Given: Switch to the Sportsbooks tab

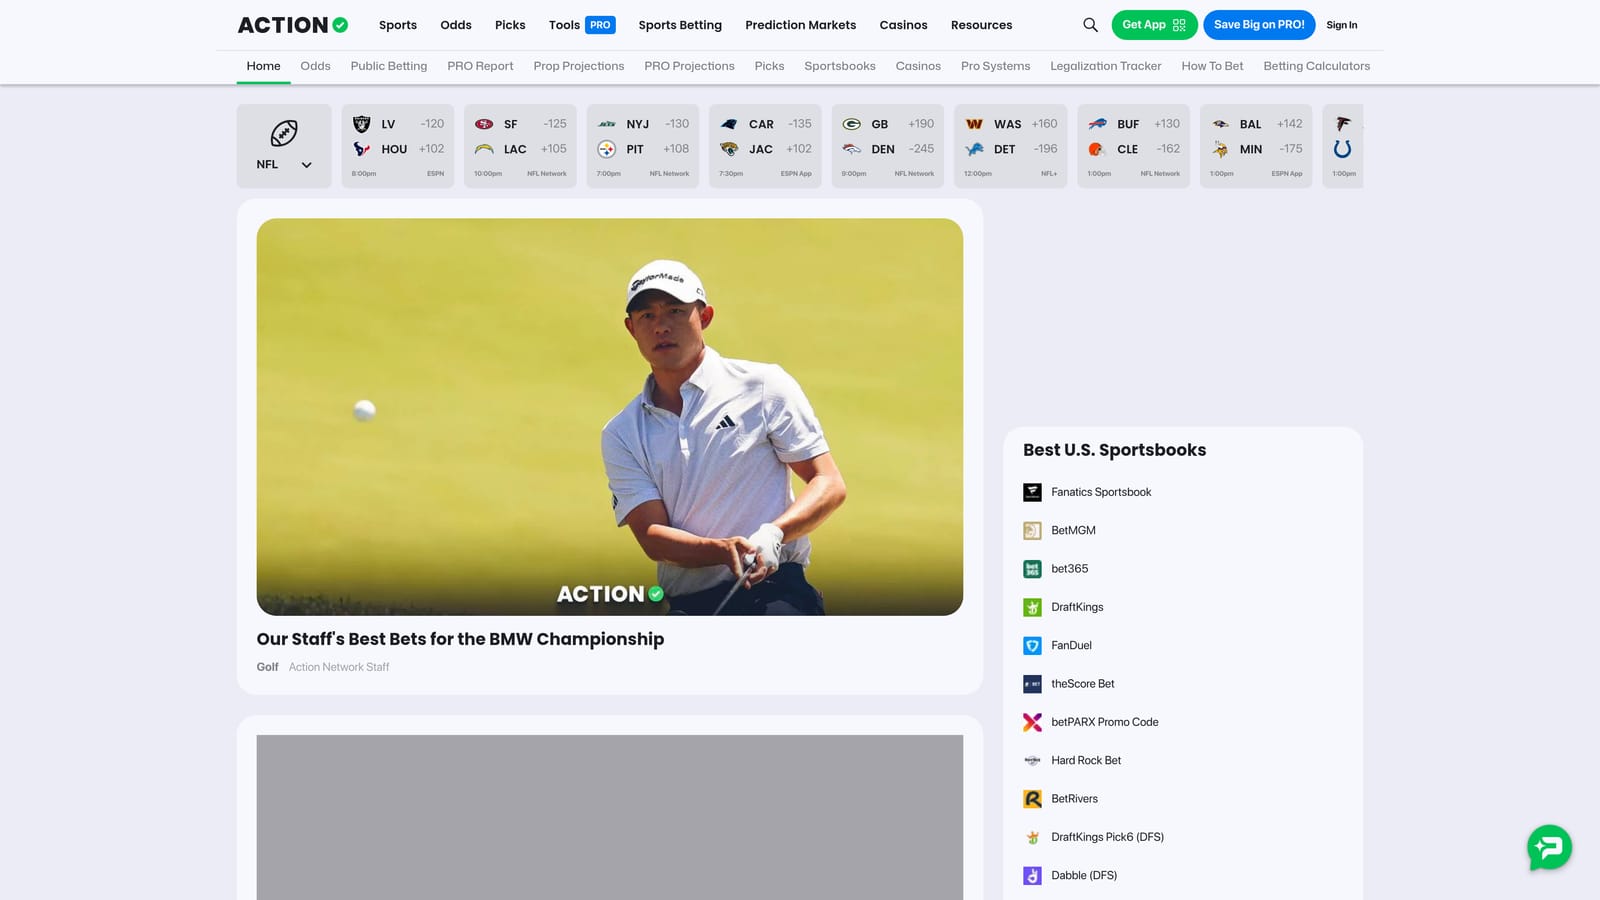Looking at the screenshot, I should pos(840,66).
